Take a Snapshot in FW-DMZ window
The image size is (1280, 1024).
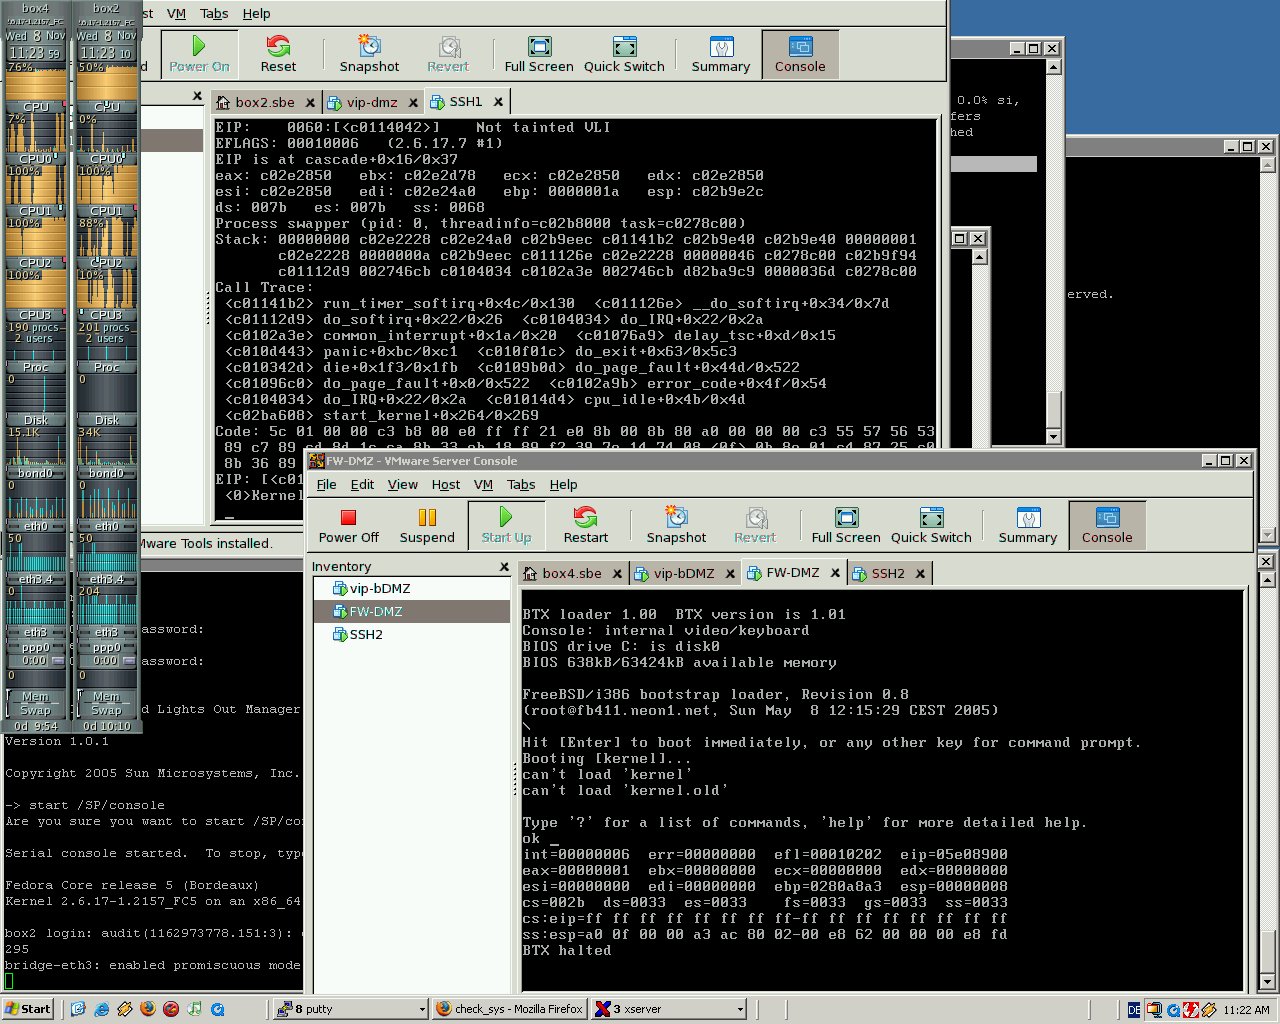coord(676,526)
